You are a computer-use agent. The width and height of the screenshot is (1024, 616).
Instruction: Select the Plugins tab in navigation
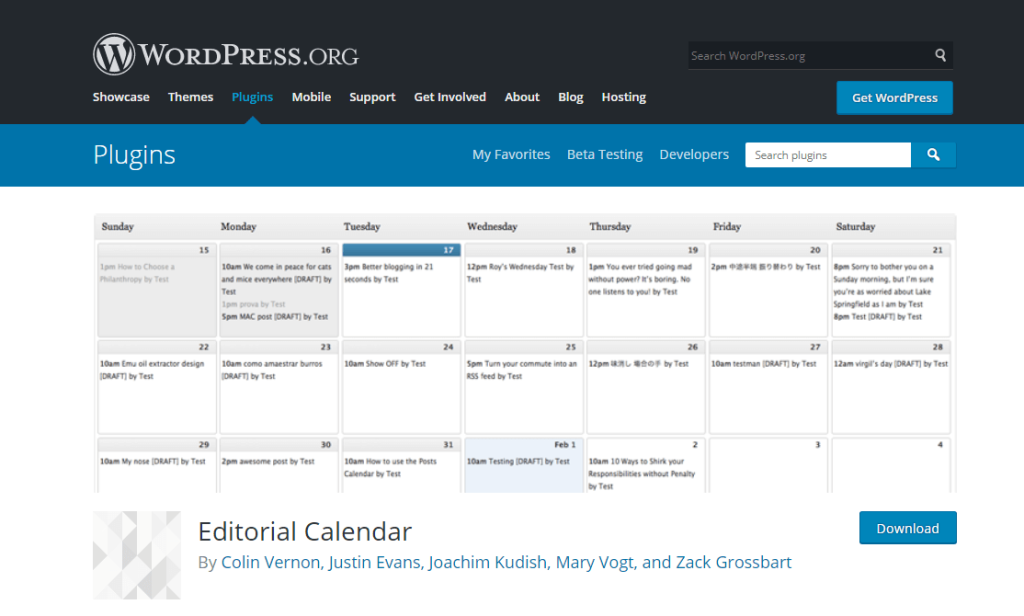coord(252,97)
